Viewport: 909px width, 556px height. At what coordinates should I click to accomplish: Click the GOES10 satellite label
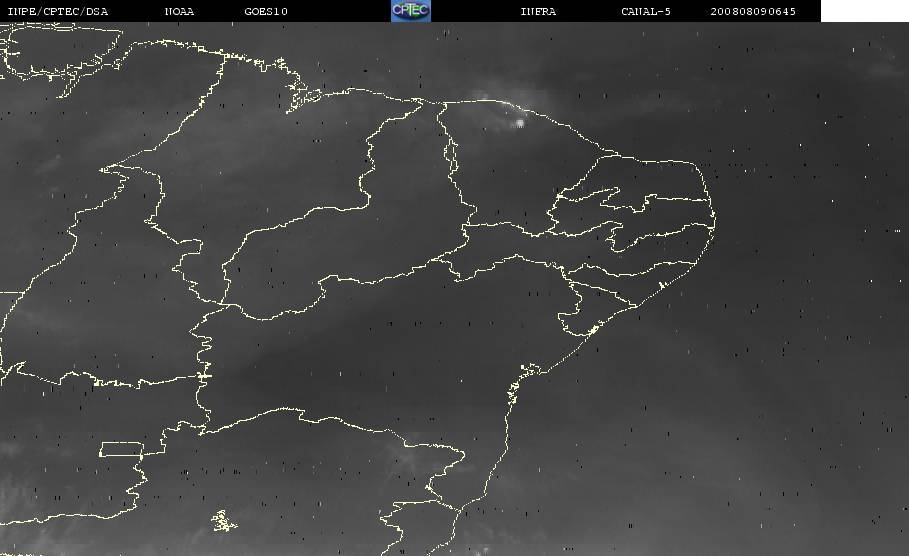pyautogui.click(x=266, y=11)
